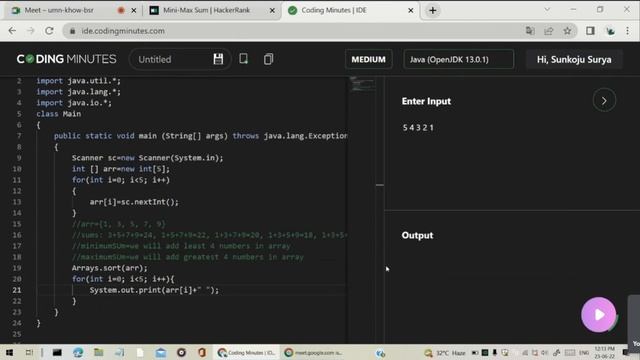Click the code minimap
This screenshot has height=360, width=640.
pos(362,84)
